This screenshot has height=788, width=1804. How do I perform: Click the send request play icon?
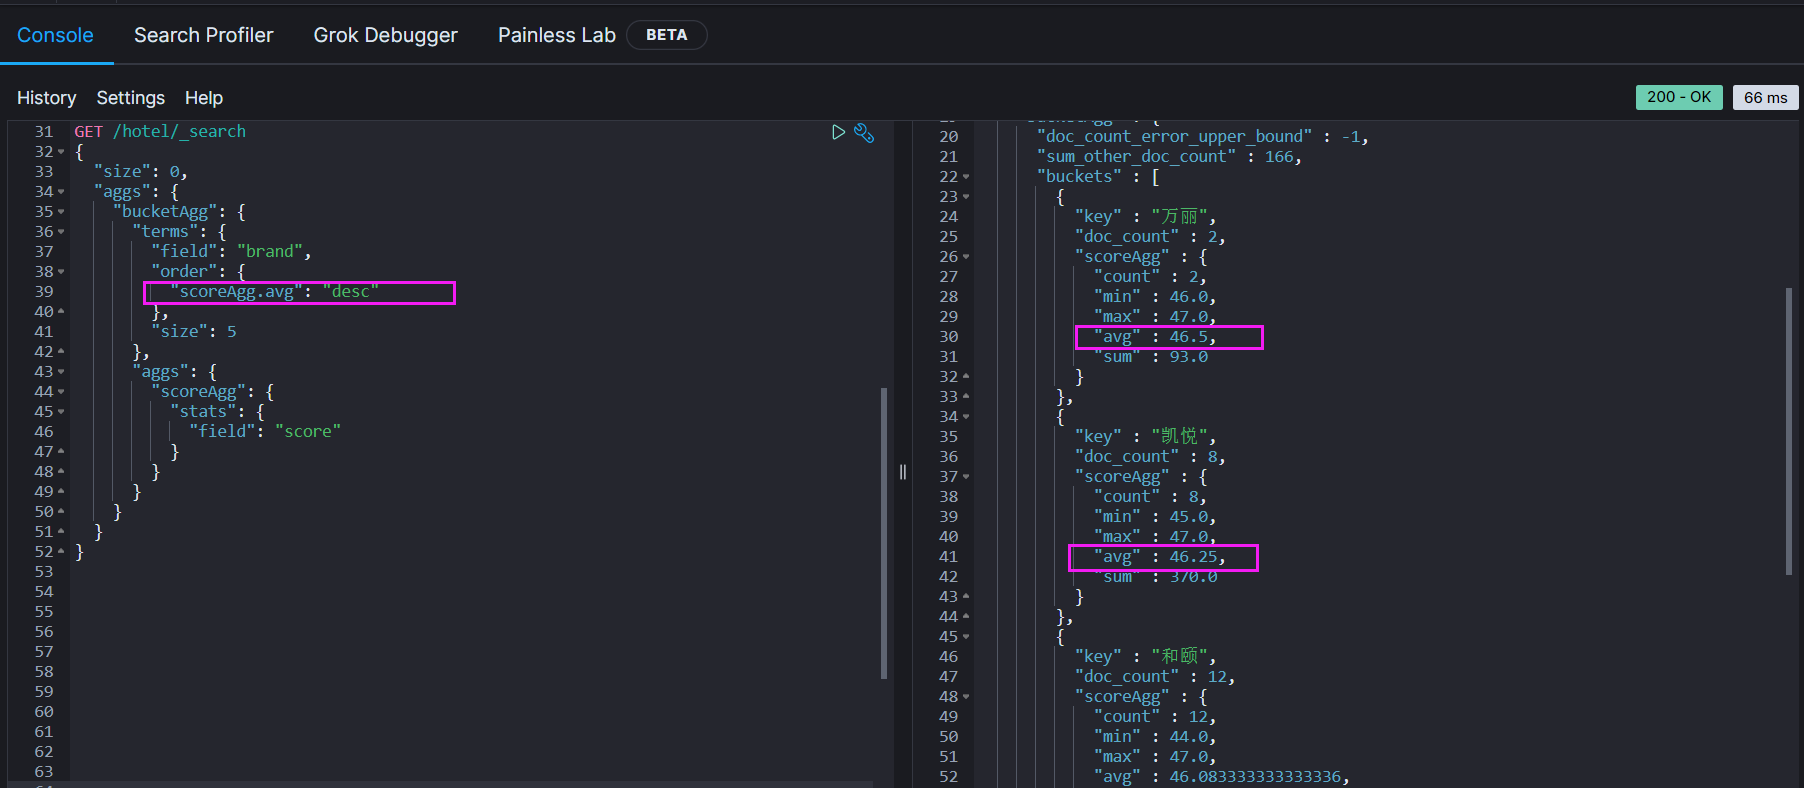[x=838, y=132]
